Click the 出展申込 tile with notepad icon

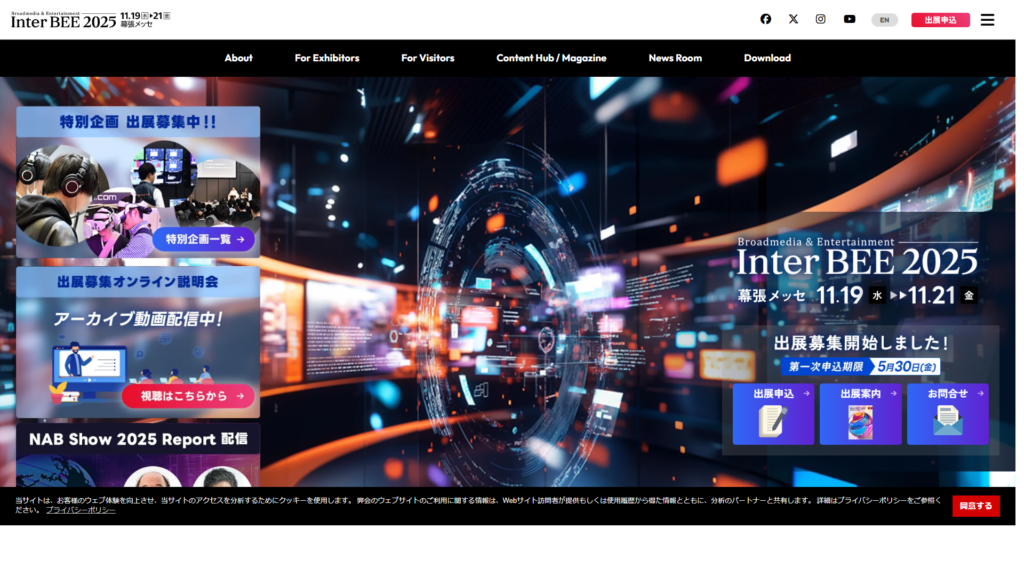pyautogui.click(x=773, y=414)
